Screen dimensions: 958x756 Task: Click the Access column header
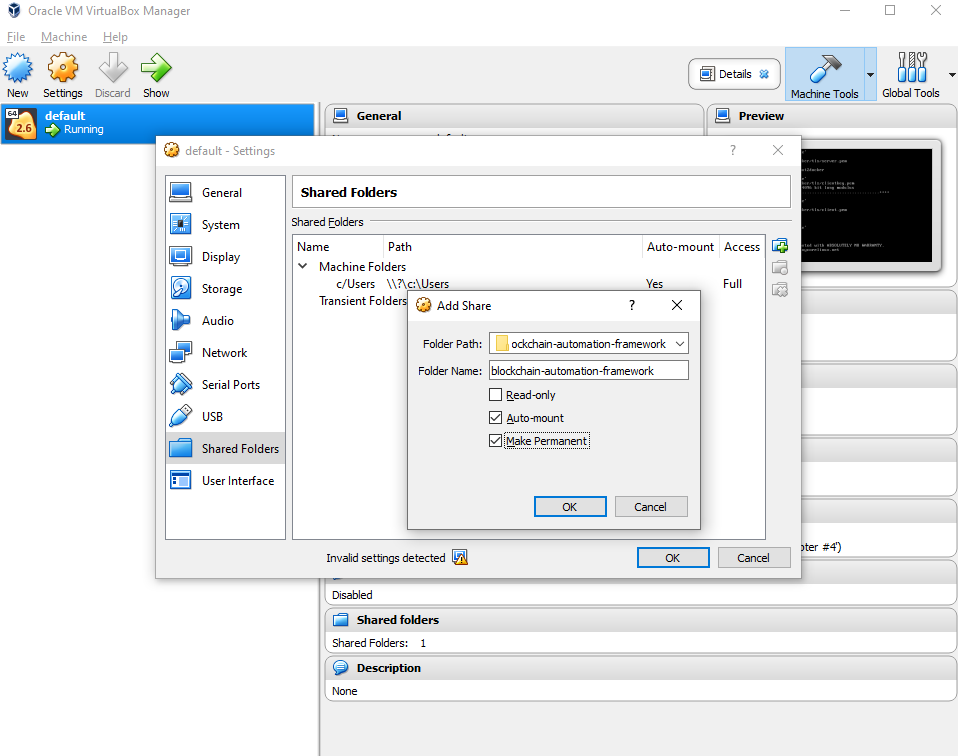tap(742, 246)
